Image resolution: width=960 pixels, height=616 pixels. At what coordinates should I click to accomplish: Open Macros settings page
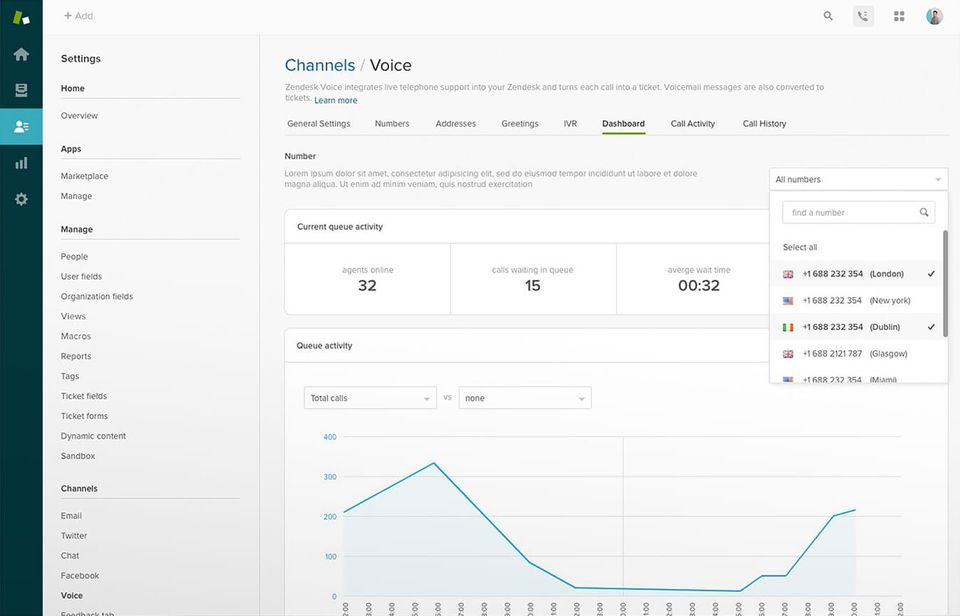[76, 336]
